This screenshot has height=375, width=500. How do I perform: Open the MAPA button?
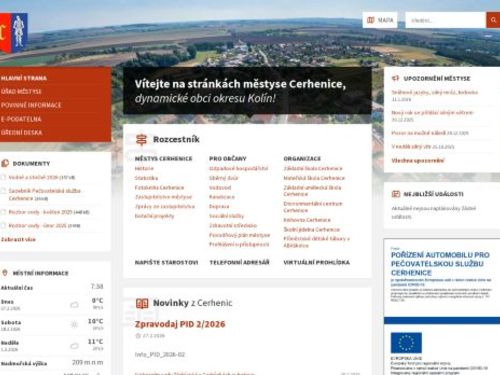(380, 20)
